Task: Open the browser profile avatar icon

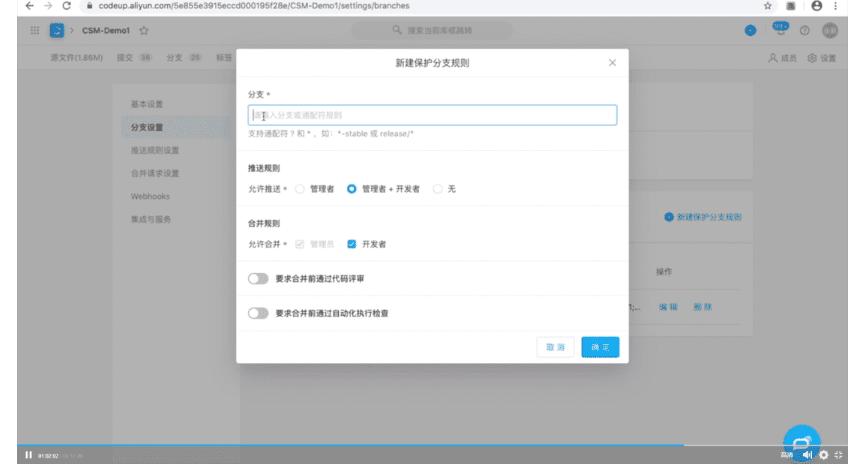Action: [x=816, y=5]
